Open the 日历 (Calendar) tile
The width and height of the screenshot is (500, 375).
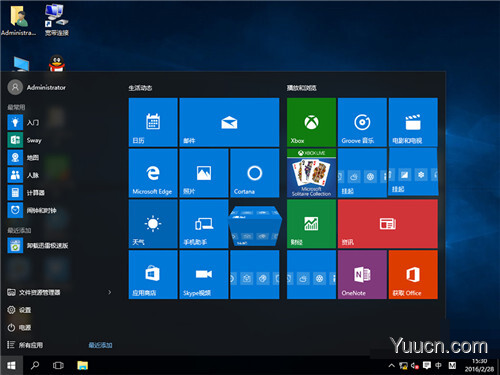[x=153, y=122]
